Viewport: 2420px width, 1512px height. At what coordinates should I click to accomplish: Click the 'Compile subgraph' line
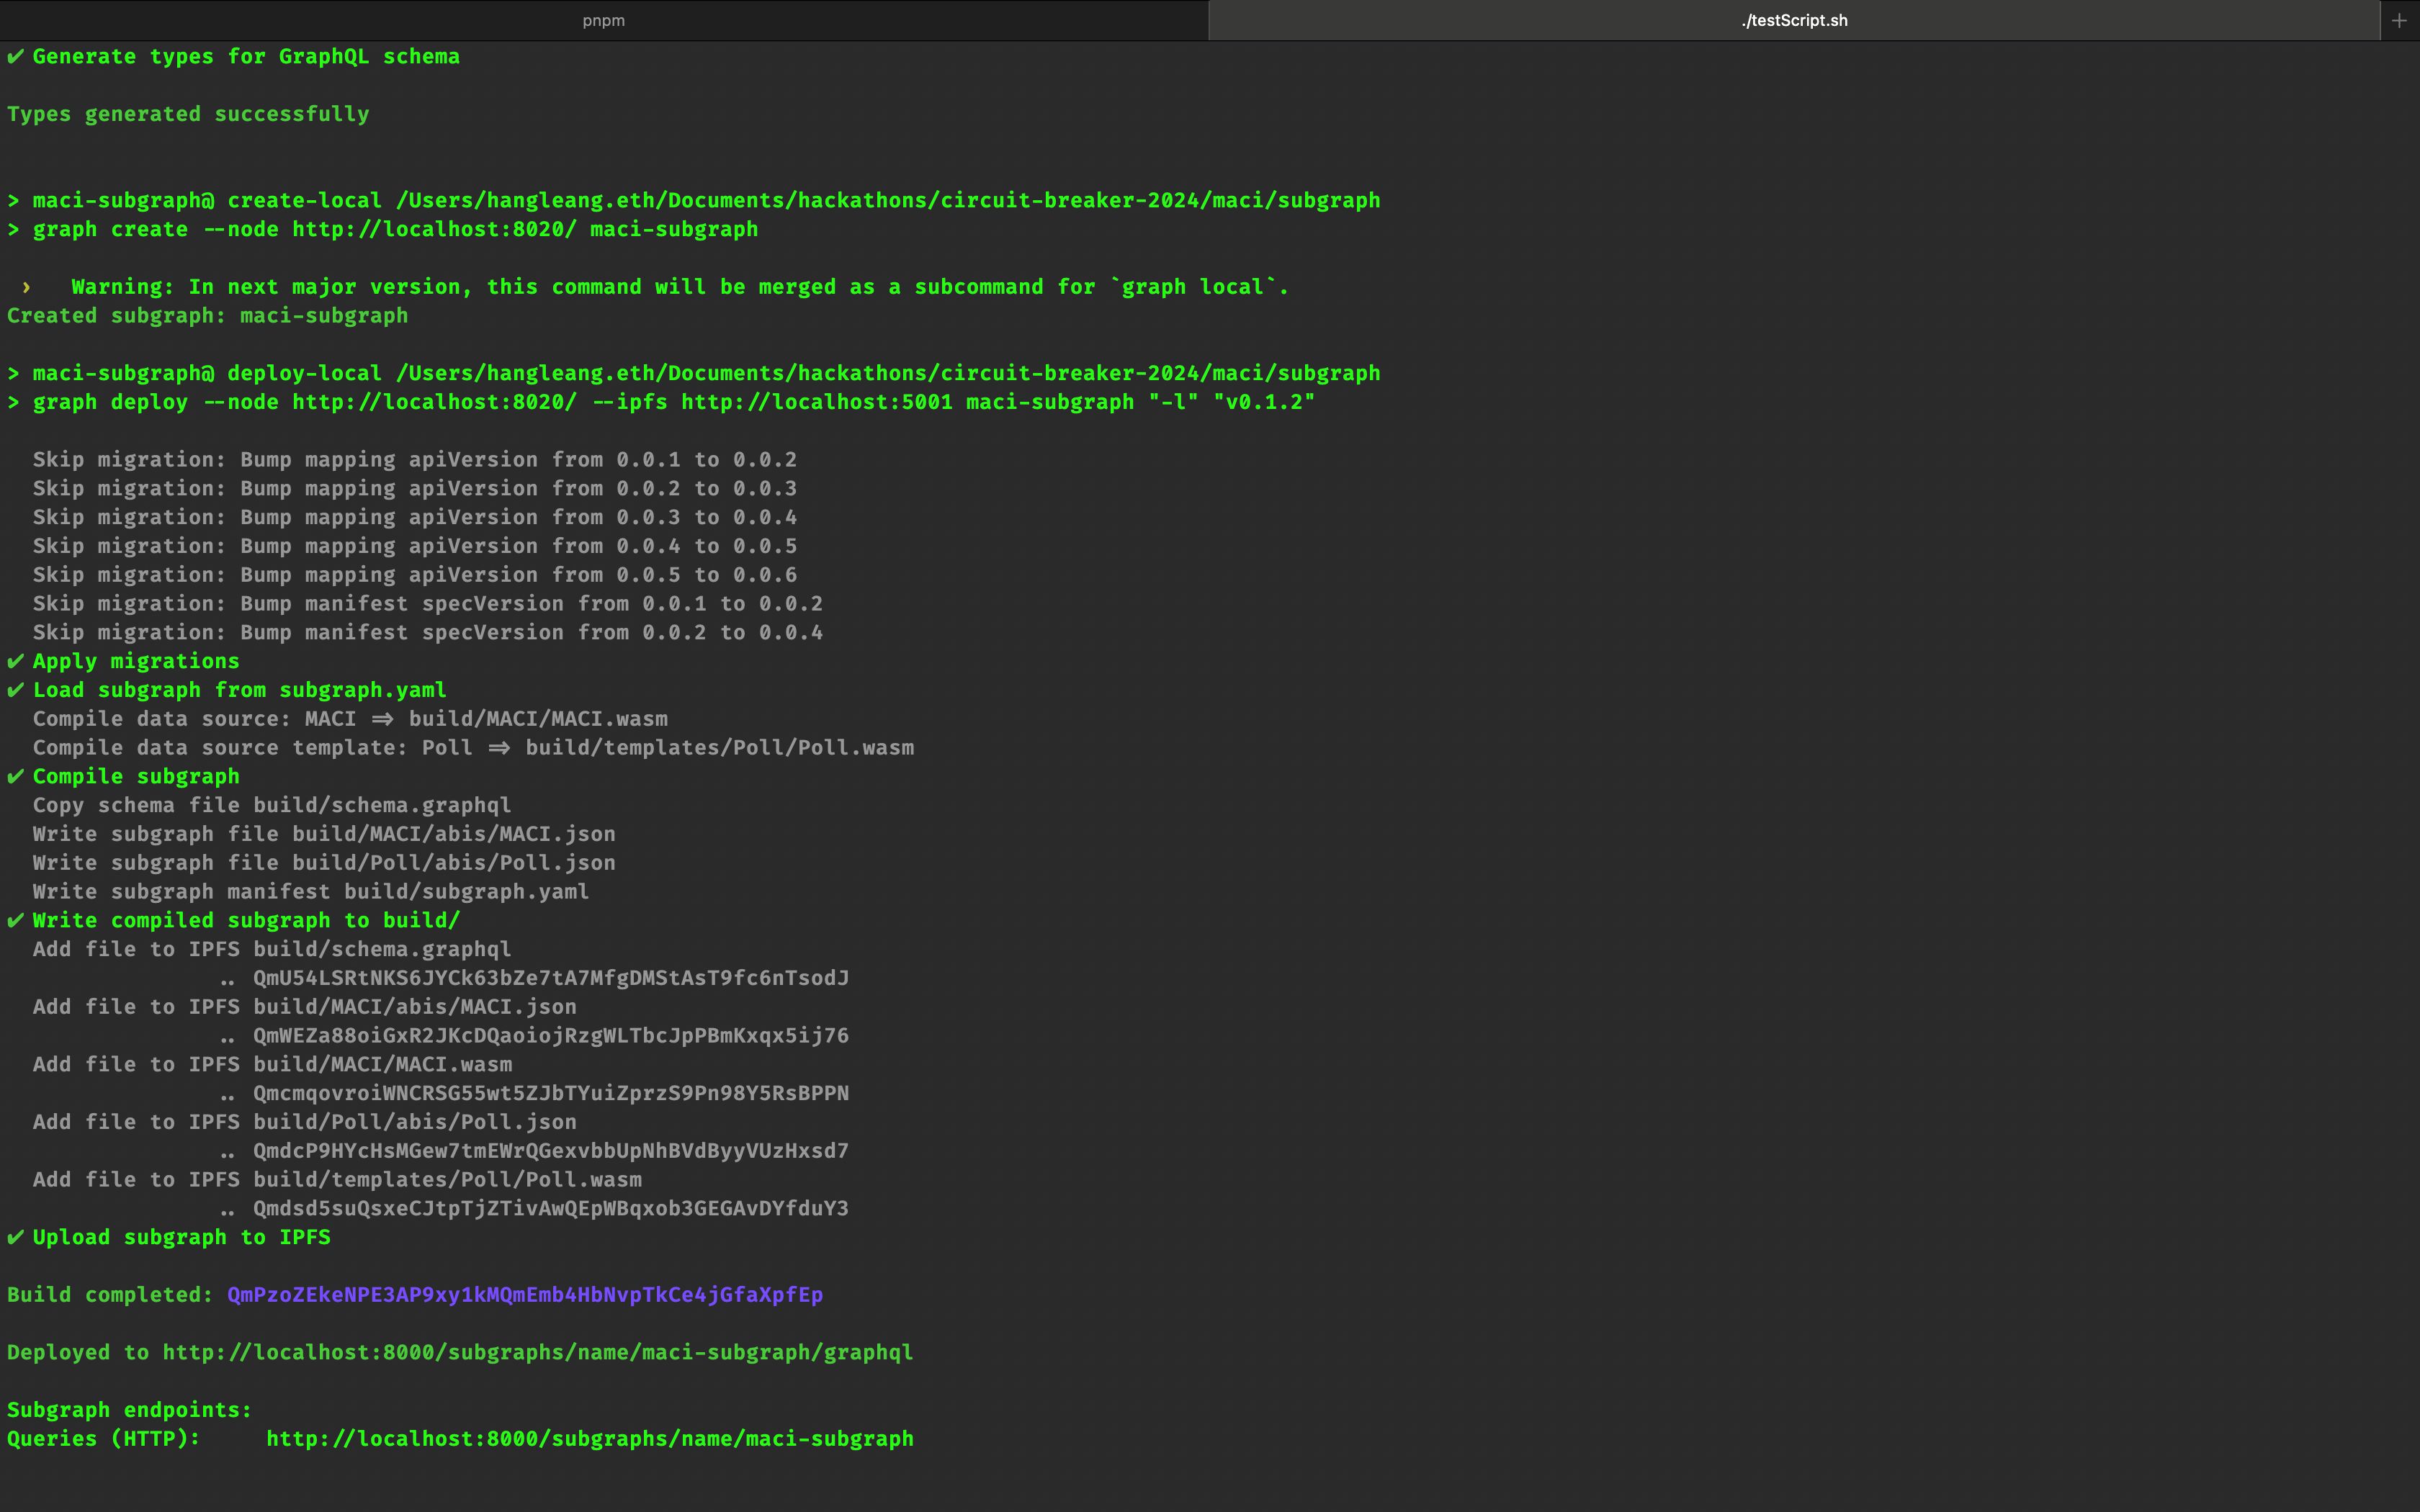pyautogui.click(x=123, y=776)
